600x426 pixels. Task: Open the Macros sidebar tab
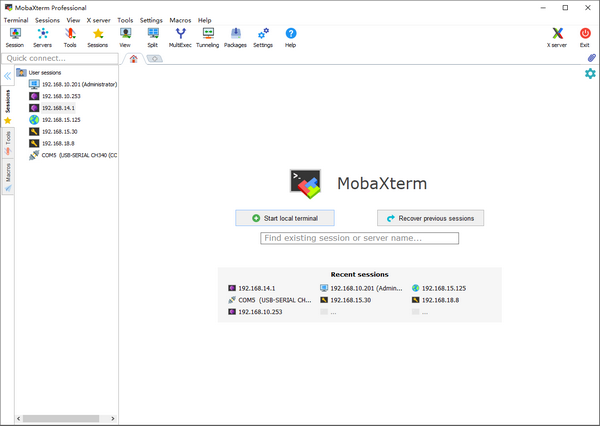coord(8,177)
